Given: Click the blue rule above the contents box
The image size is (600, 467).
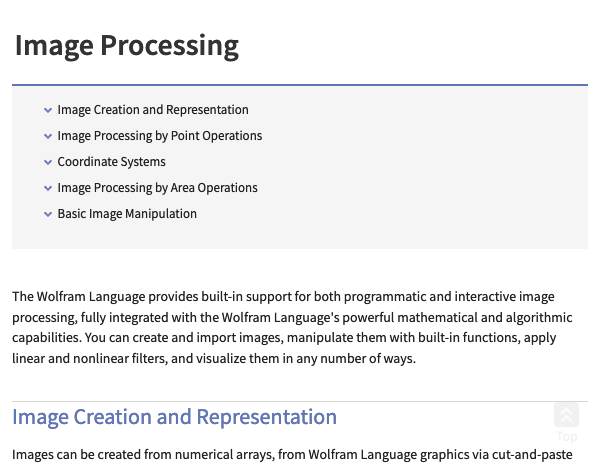Looking at the screenshot, I should (300, 85).
